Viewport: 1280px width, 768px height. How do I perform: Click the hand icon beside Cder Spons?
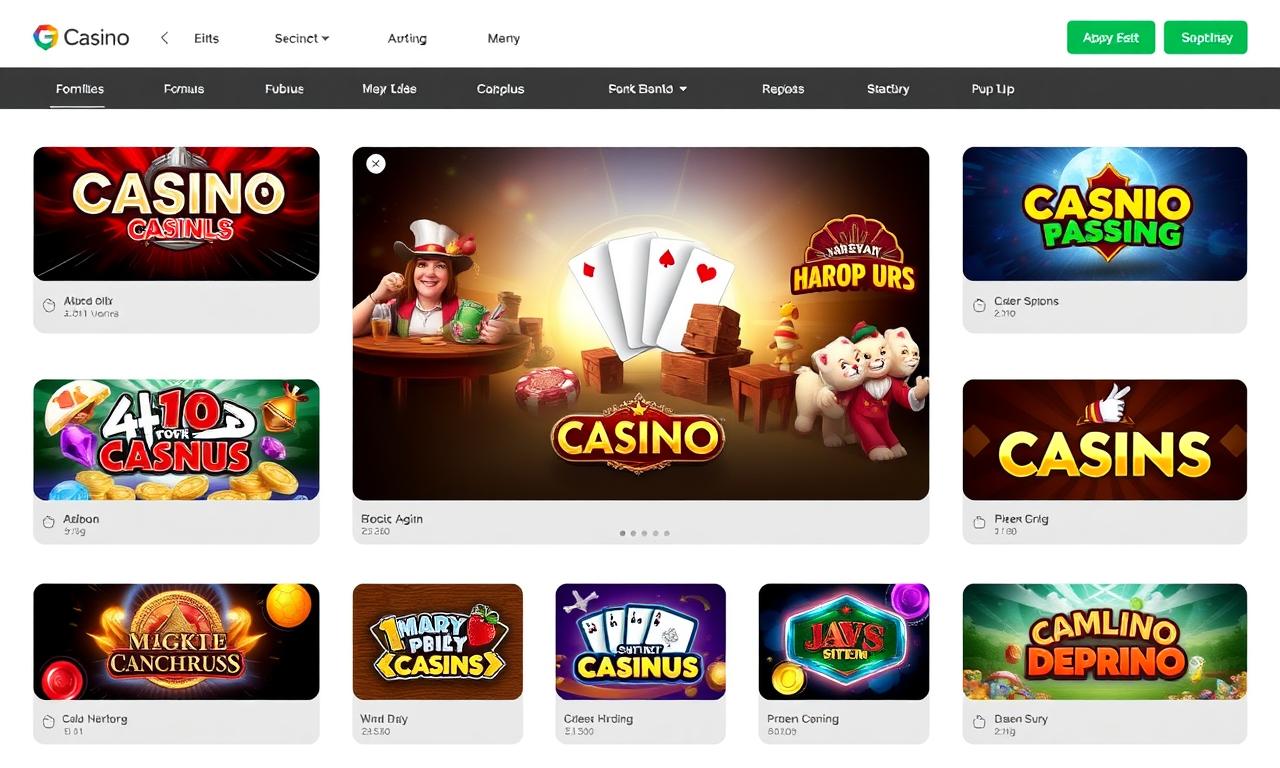[979, 306]
